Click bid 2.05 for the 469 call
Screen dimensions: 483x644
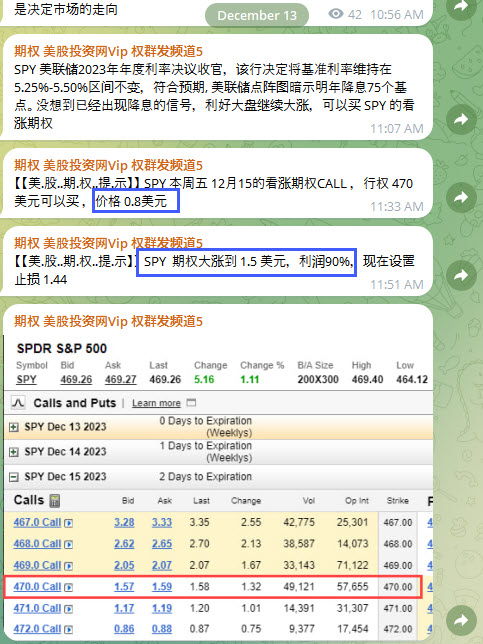point(124,566)
